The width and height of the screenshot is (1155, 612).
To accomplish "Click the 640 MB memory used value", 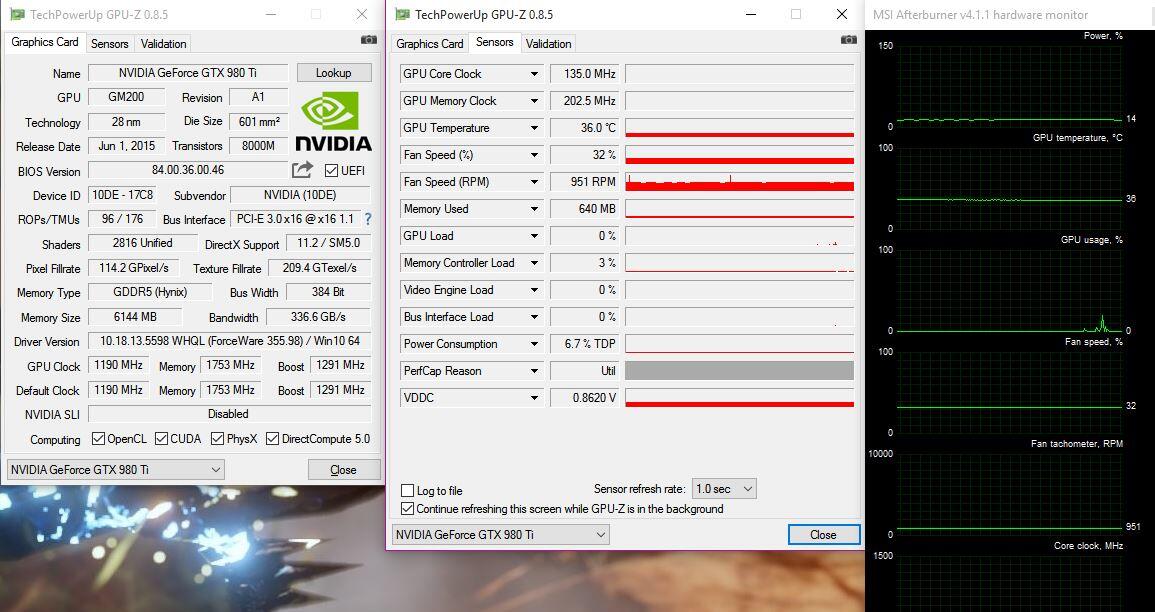I will pyautogui.click(x=583, y=209).
